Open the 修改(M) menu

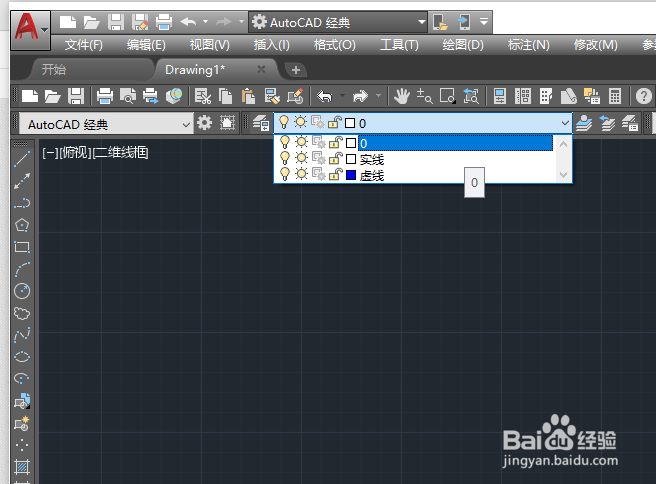click(x=595, y=45)
